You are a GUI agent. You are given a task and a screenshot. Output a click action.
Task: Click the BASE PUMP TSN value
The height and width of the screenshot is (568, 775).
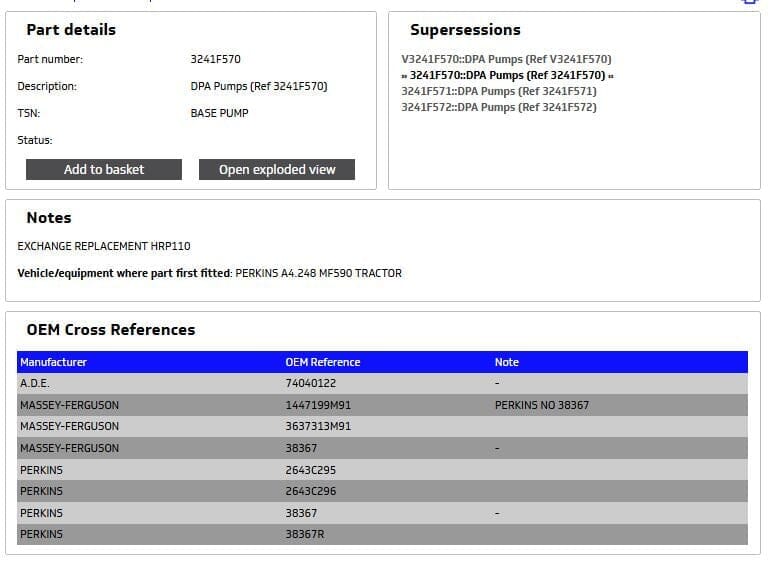[x=219, y=113]
